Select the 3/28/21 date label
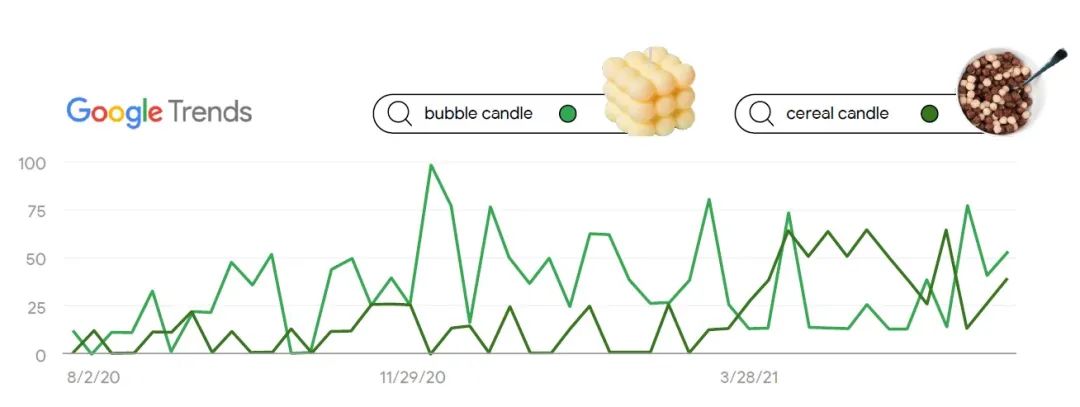Image resolution: width=1080 pixels, height=407 pixels. (x=749, y=378)
